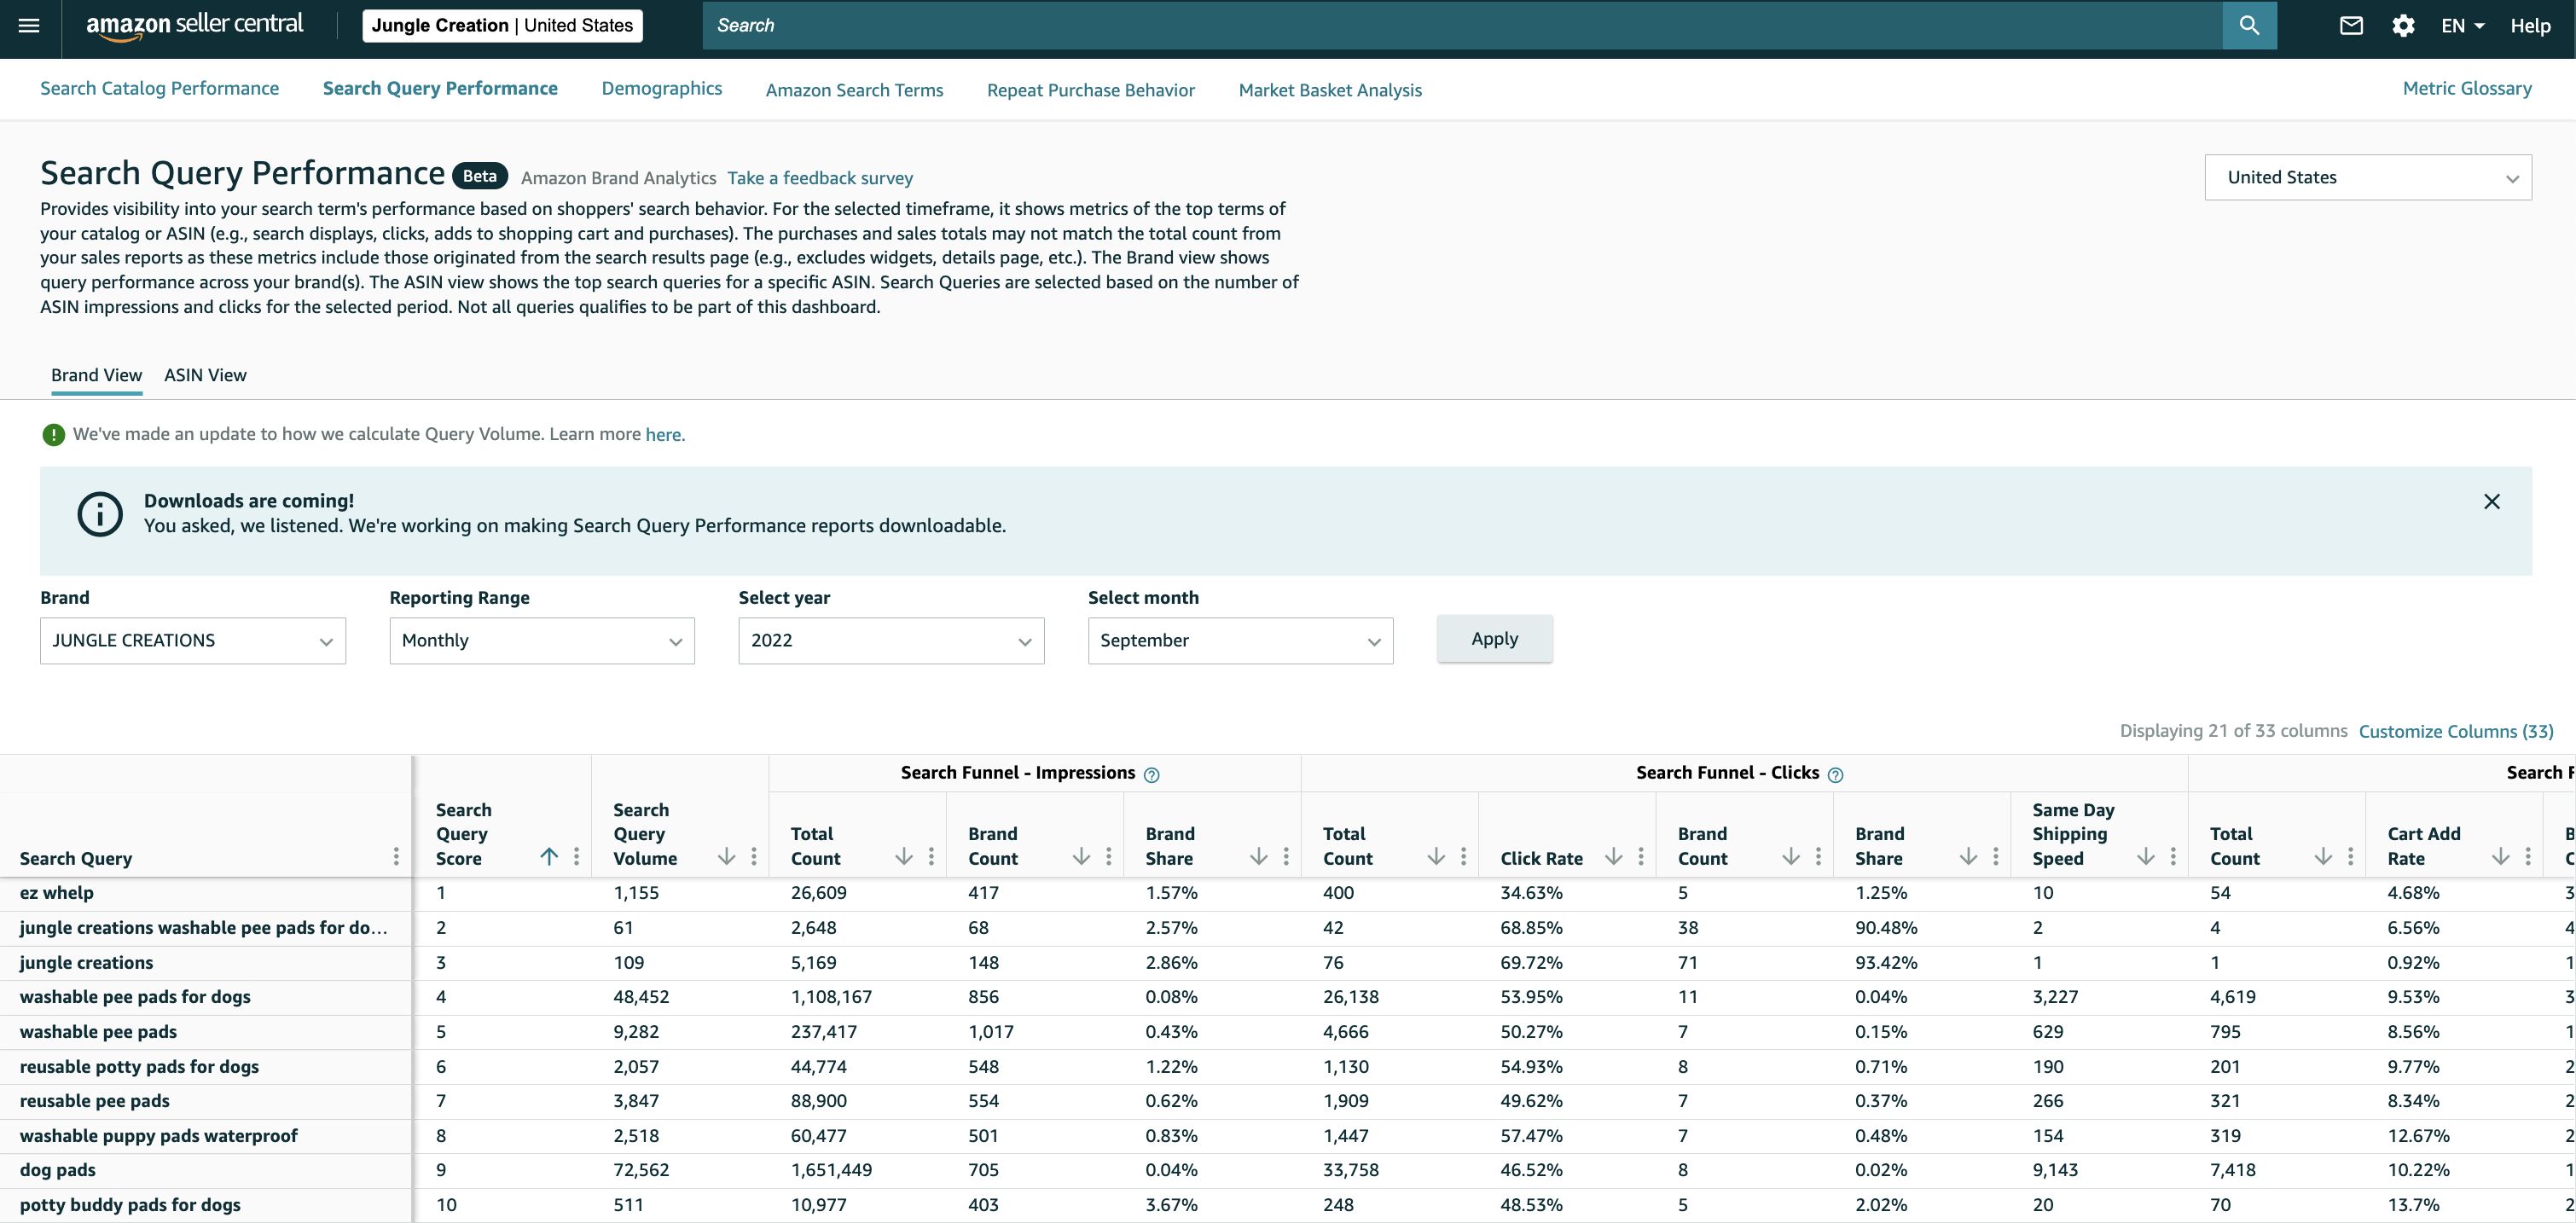Expand the Brand dropdown JUNGLE CREATIONS
Image resolution: width=2576 pixels, height=1223 pixels.
pyautogui.click(x=193, y=640)
